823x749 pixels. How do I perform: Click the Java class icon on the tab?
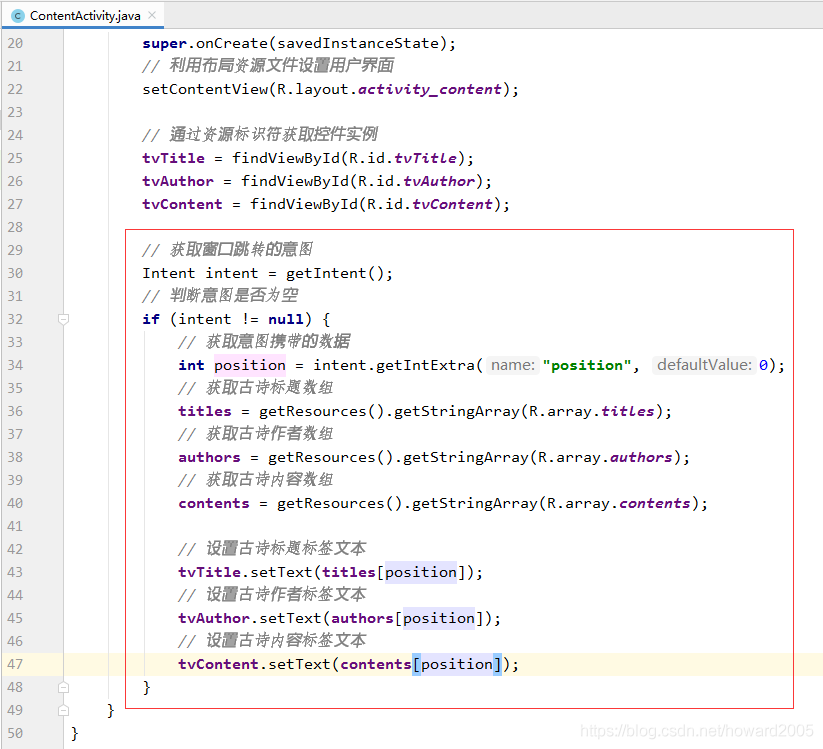[17, 16]
